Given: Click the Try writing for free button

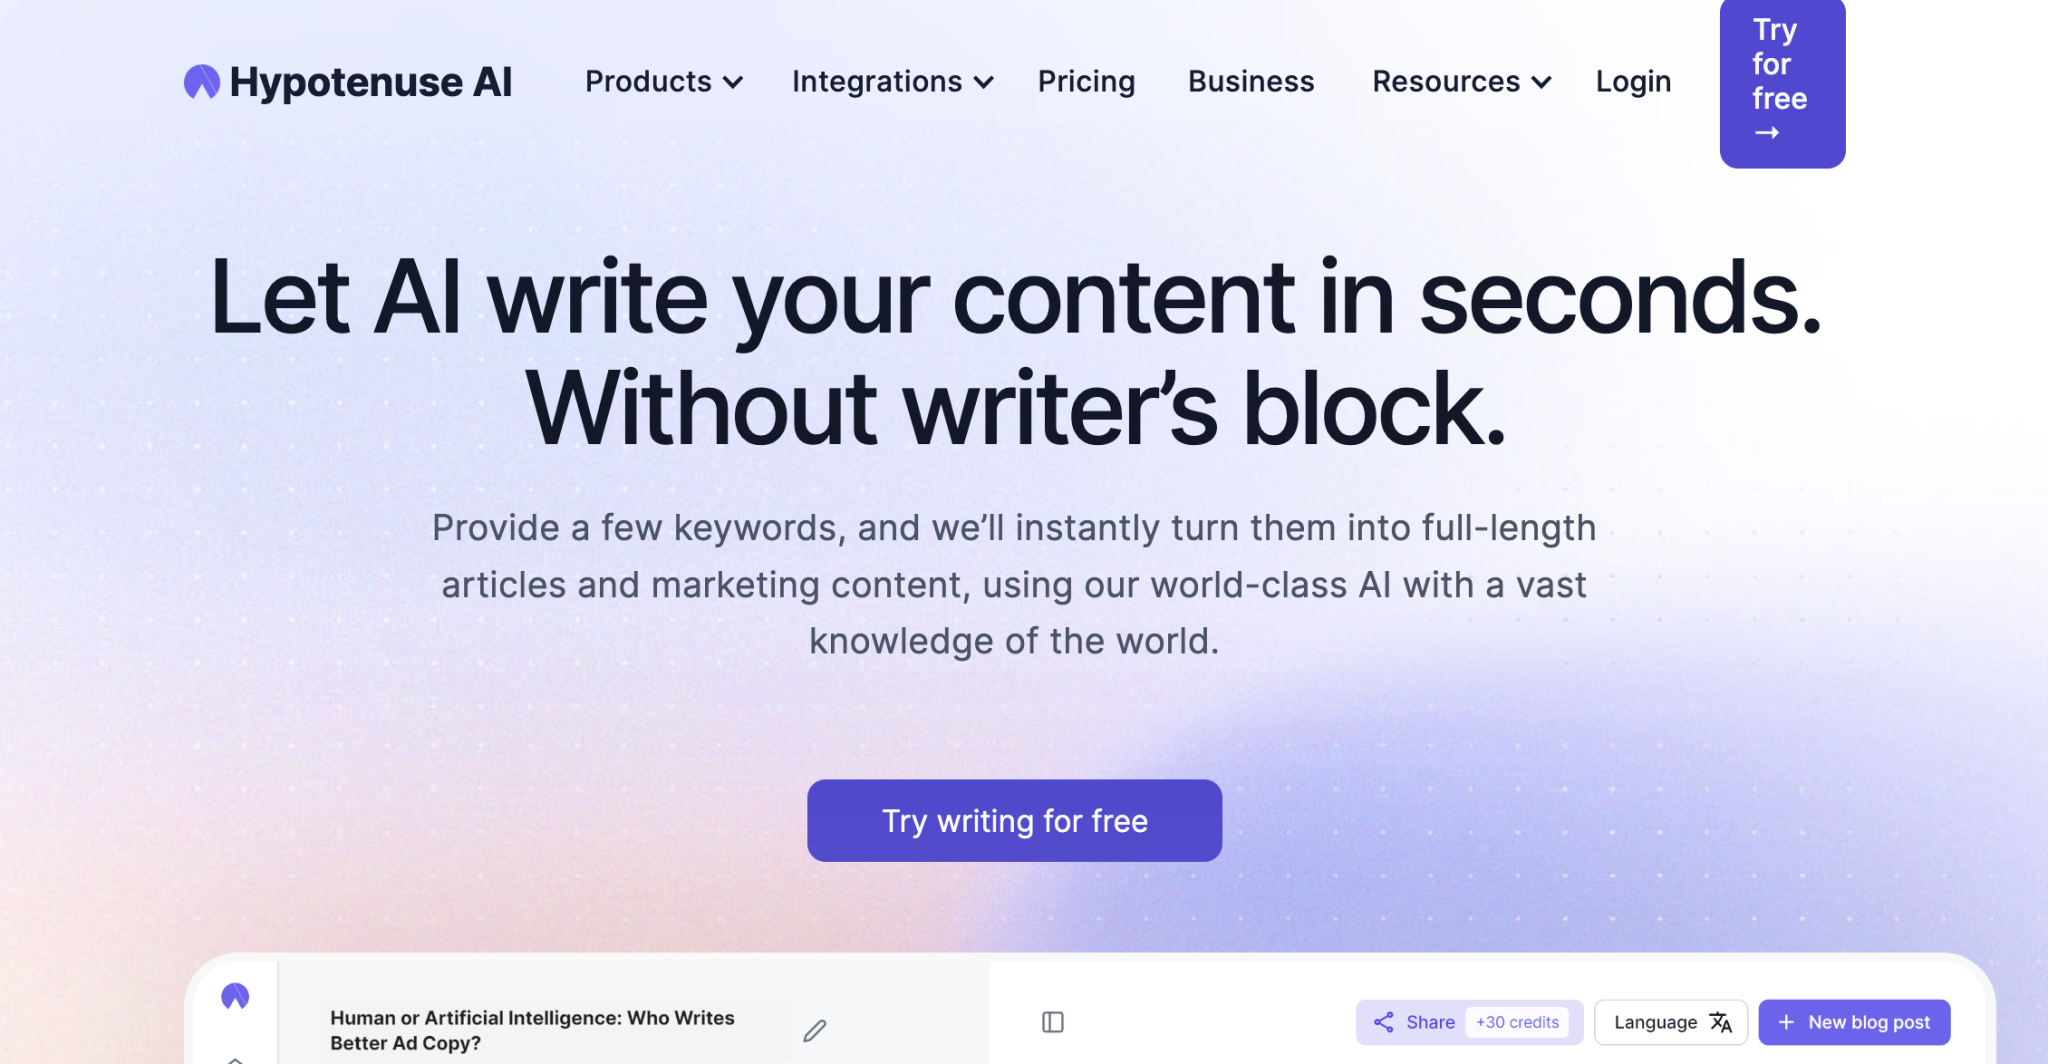Looking at the screenshot, I should (x=1014, y=820).
